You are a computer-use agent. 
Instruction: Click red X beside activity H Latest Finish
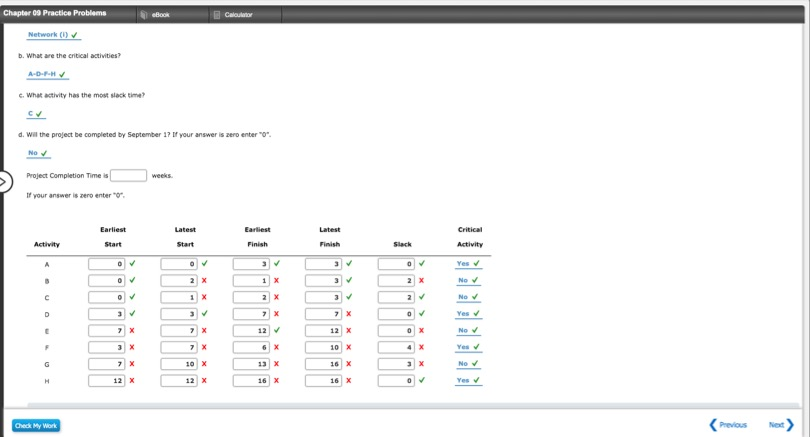coord(349,380)
